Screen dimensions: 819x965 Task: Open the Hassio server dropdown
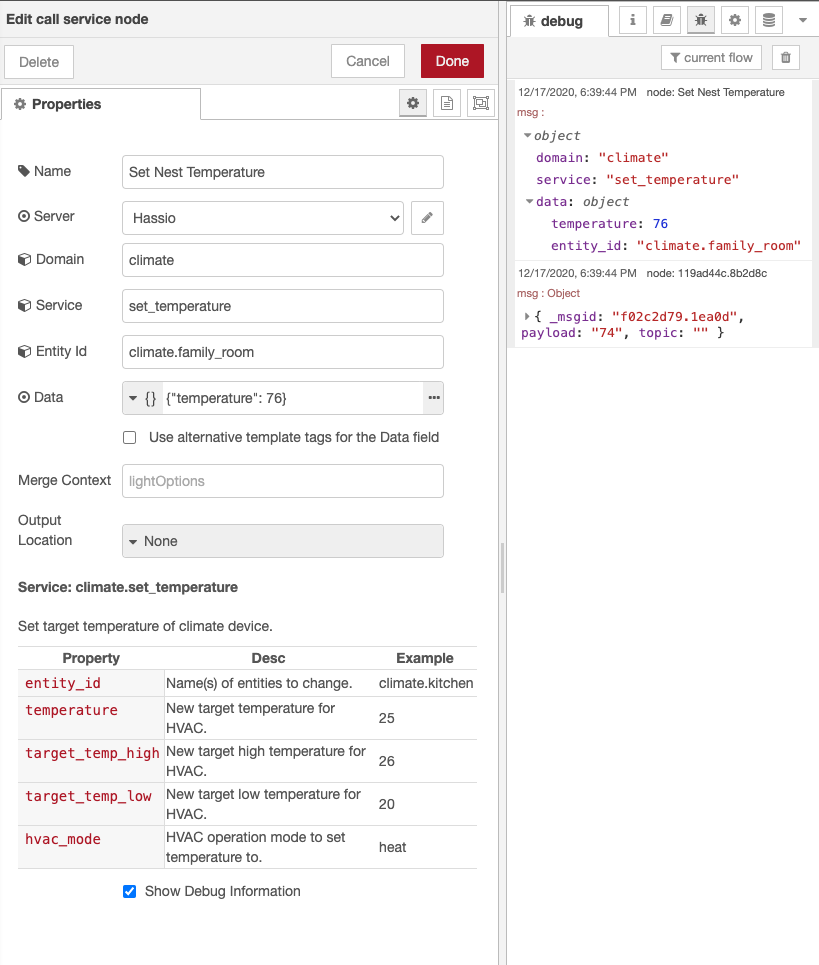coord(262,217)
